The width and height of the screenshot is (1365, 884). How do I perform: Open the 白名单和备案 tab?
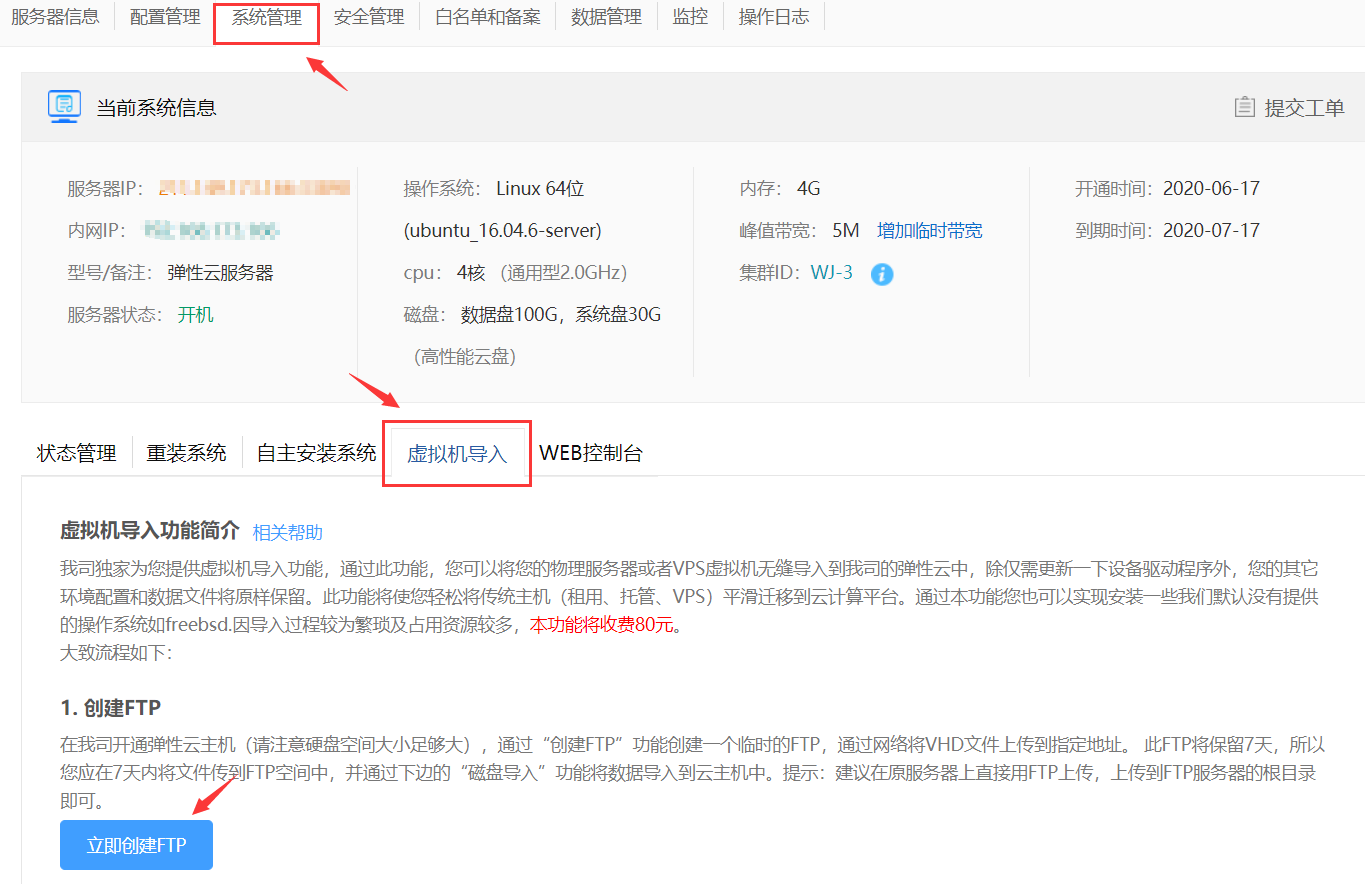[x=488, y=17]
